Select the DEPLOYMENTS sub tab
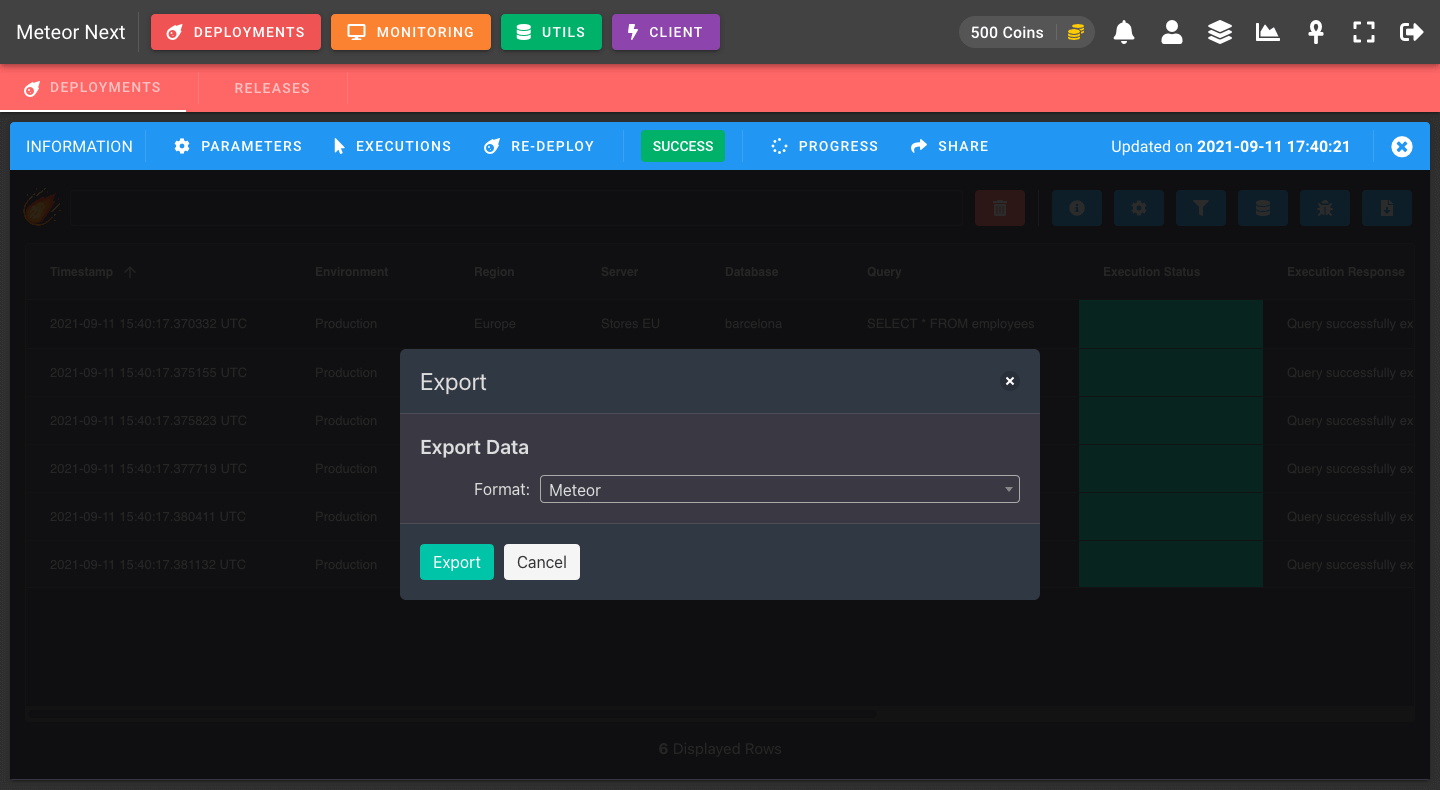Screen dimensions: 1440x790 pyautogui.click(x=93, y=88)
